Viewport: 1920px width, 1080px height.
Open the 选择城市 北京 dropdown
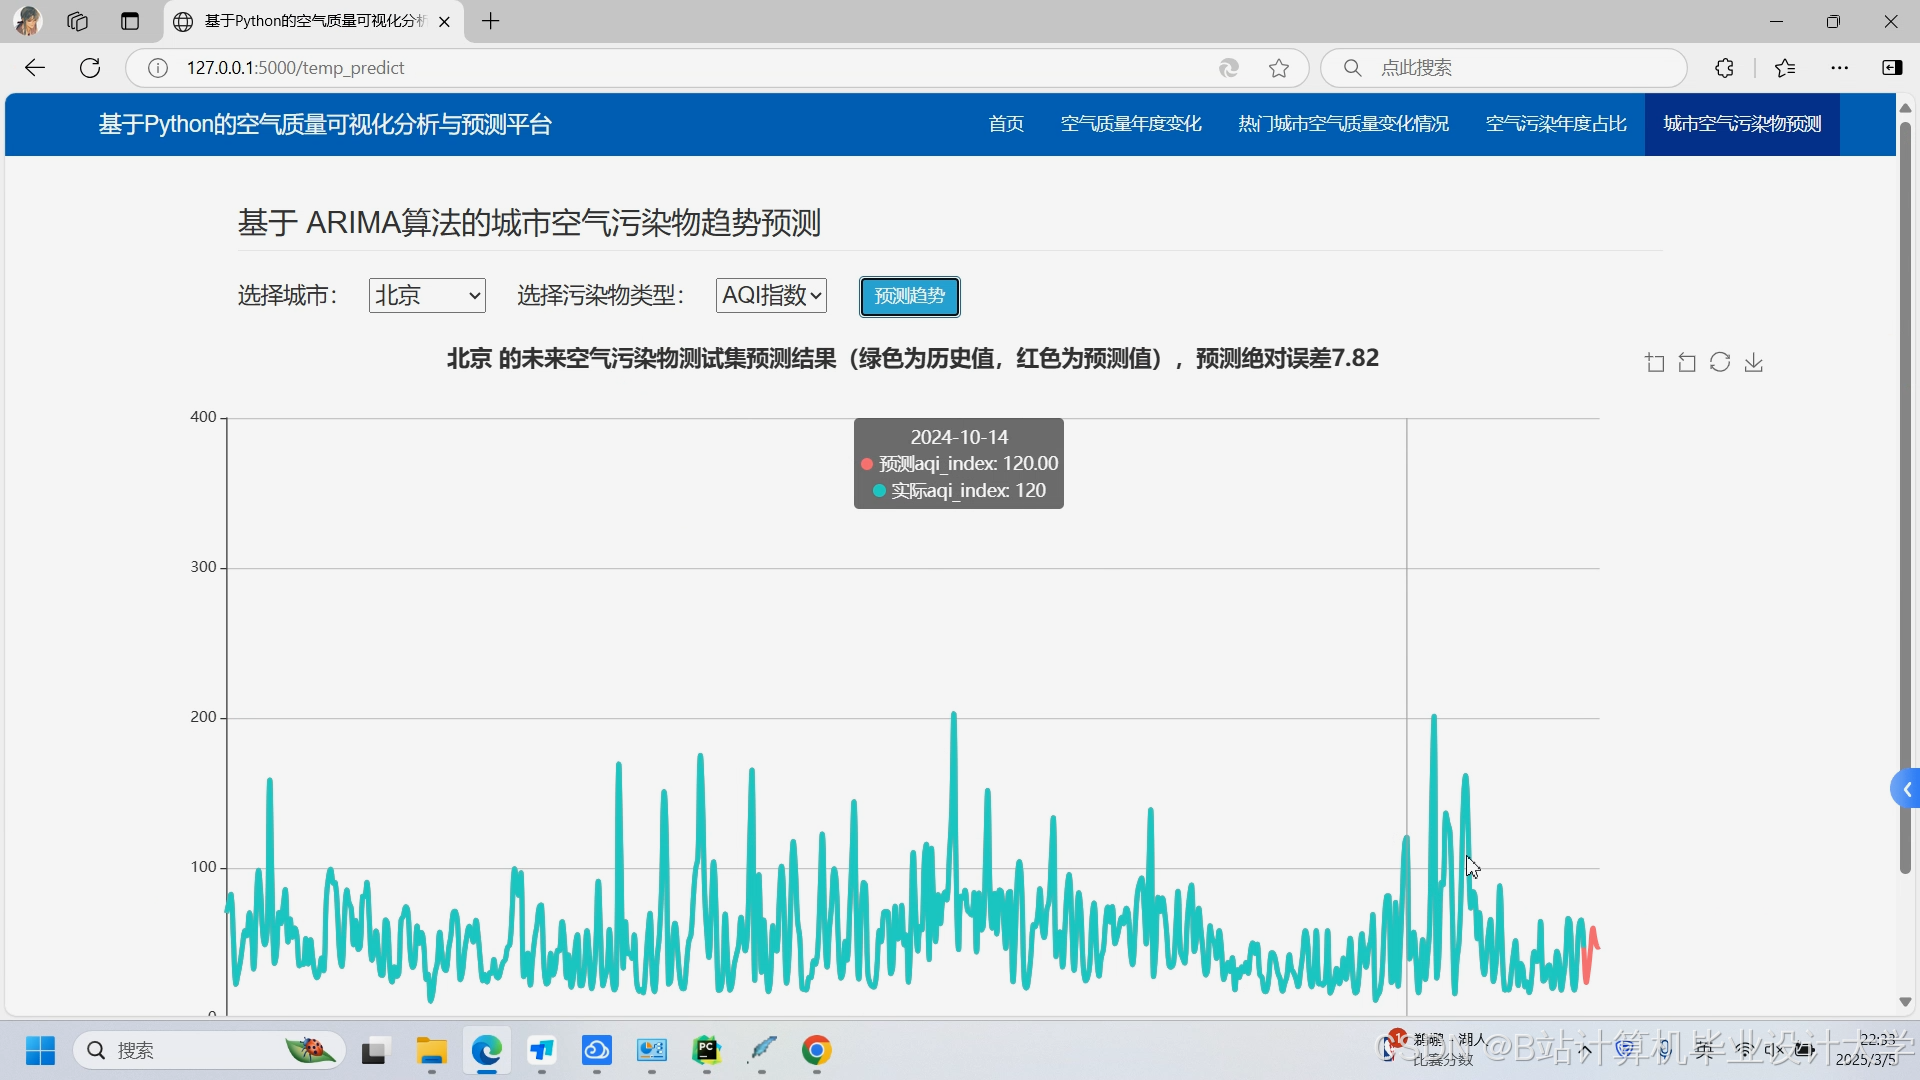(427, 296)
